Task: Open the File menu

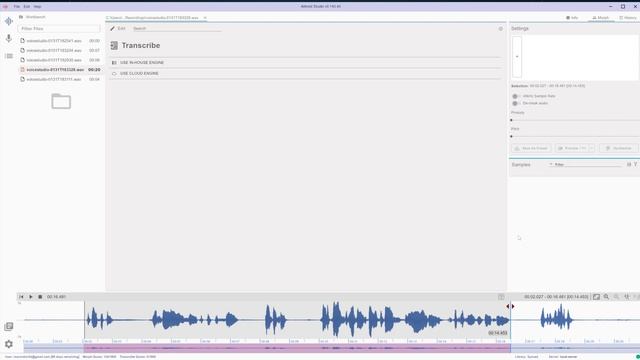Action: pyautogui.click(x=17, y=7)
